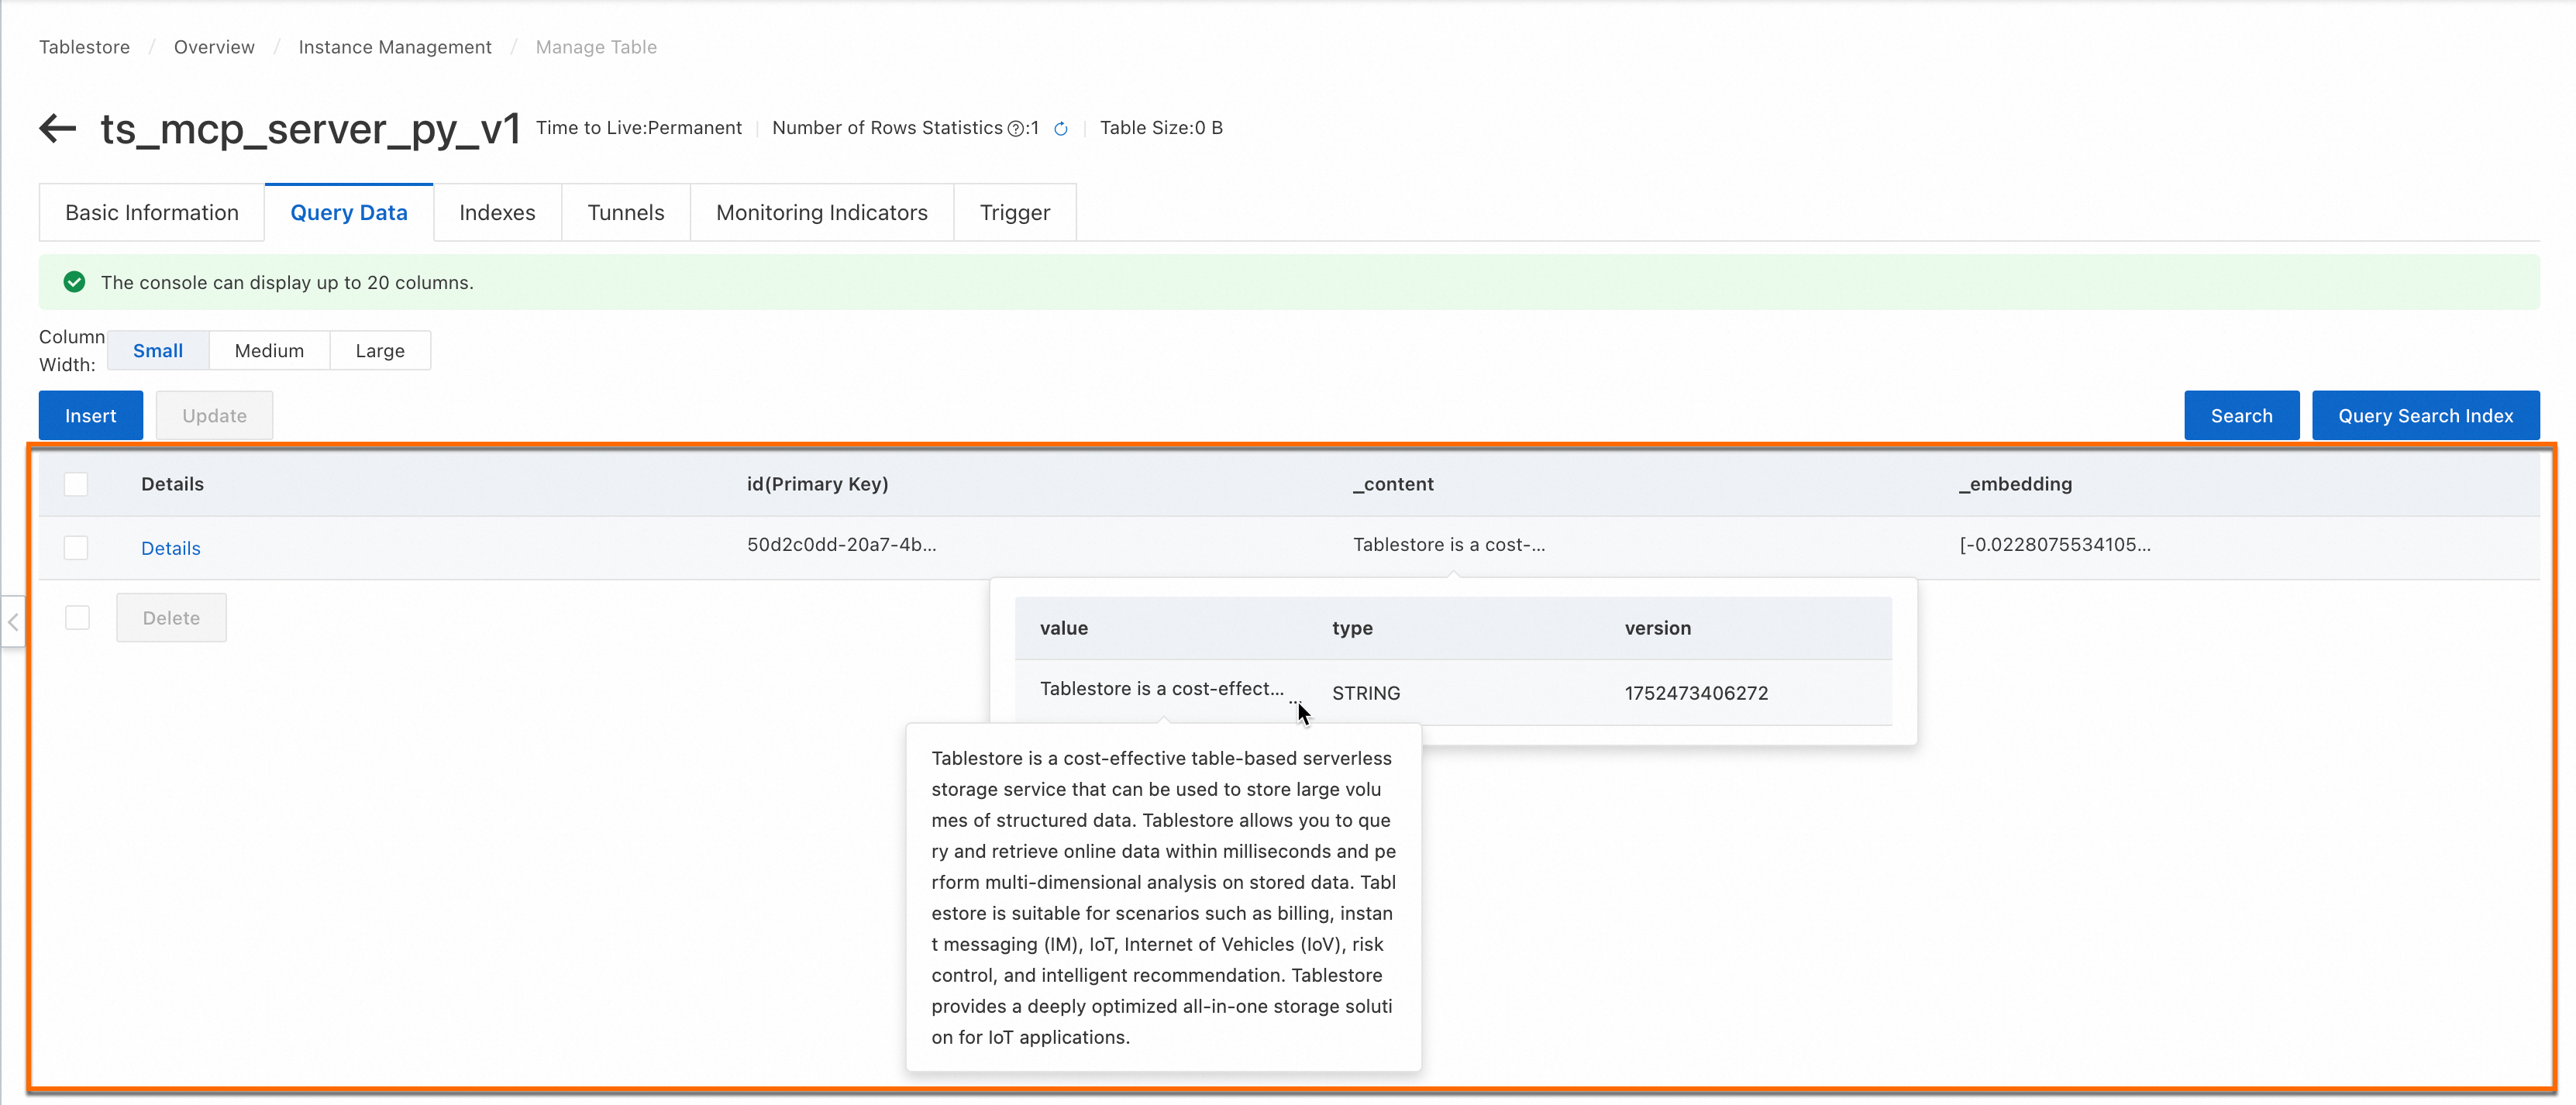Screen dimensions: 2576x1105
Task: Tick the checkbox beside the Delete button
Action: 77,618
